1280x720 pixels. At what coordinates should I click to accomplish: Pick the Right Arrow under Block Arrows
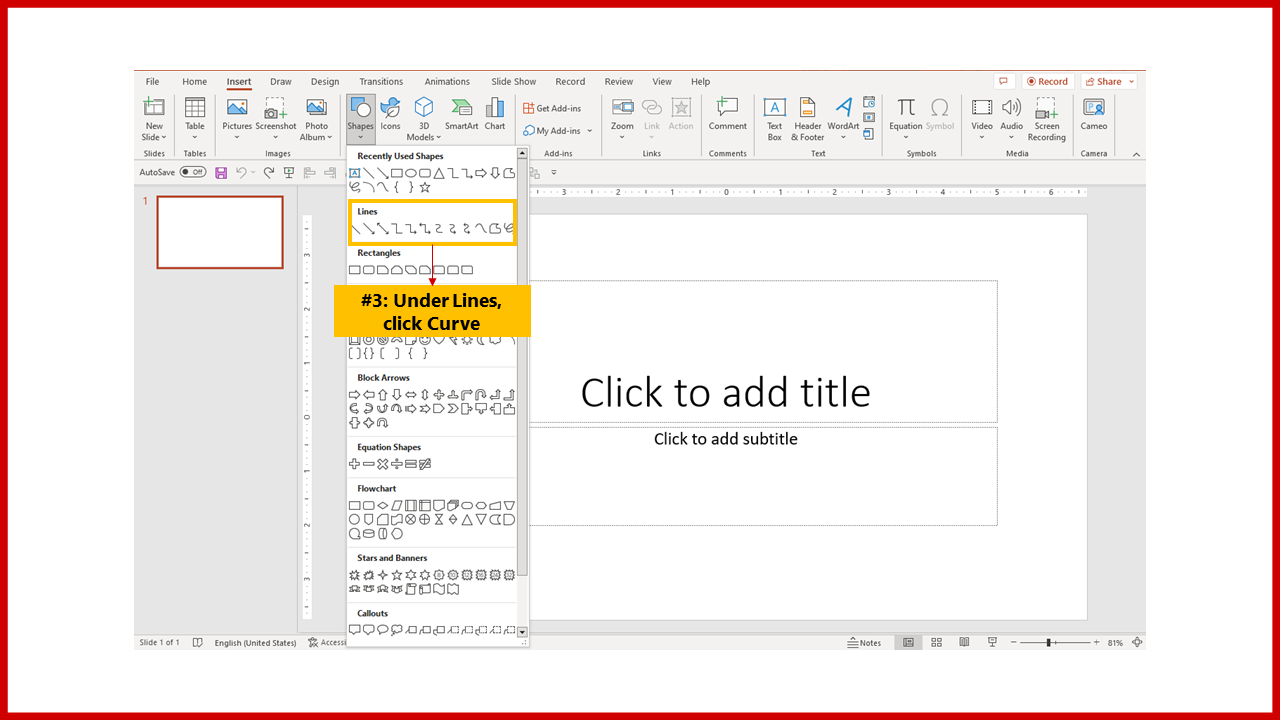point(354,395)
